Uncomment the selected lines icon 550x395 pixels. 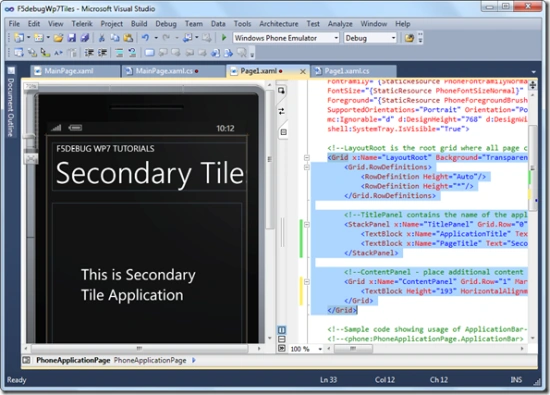point(132,53)
